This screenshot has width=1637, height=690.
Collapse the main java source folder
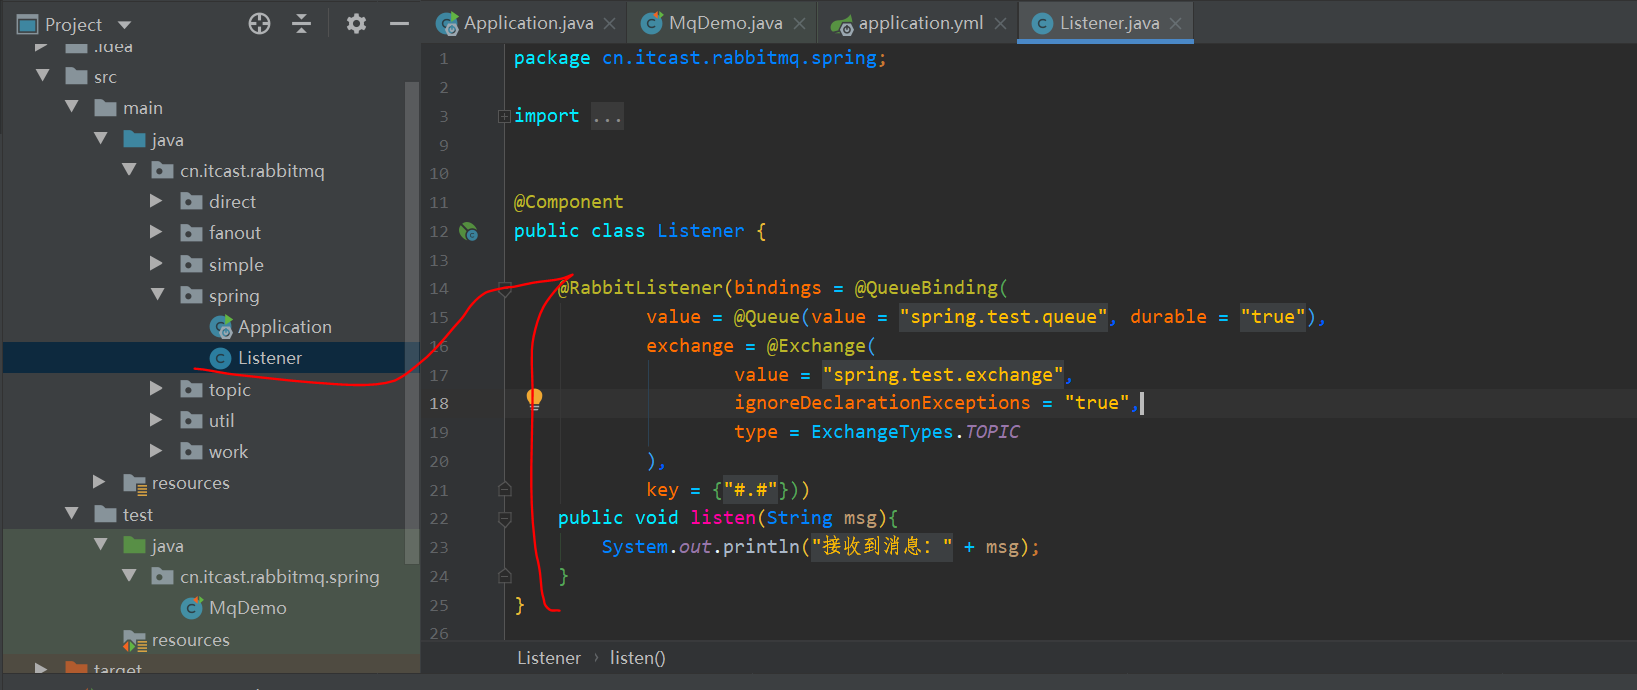point(100,139)
